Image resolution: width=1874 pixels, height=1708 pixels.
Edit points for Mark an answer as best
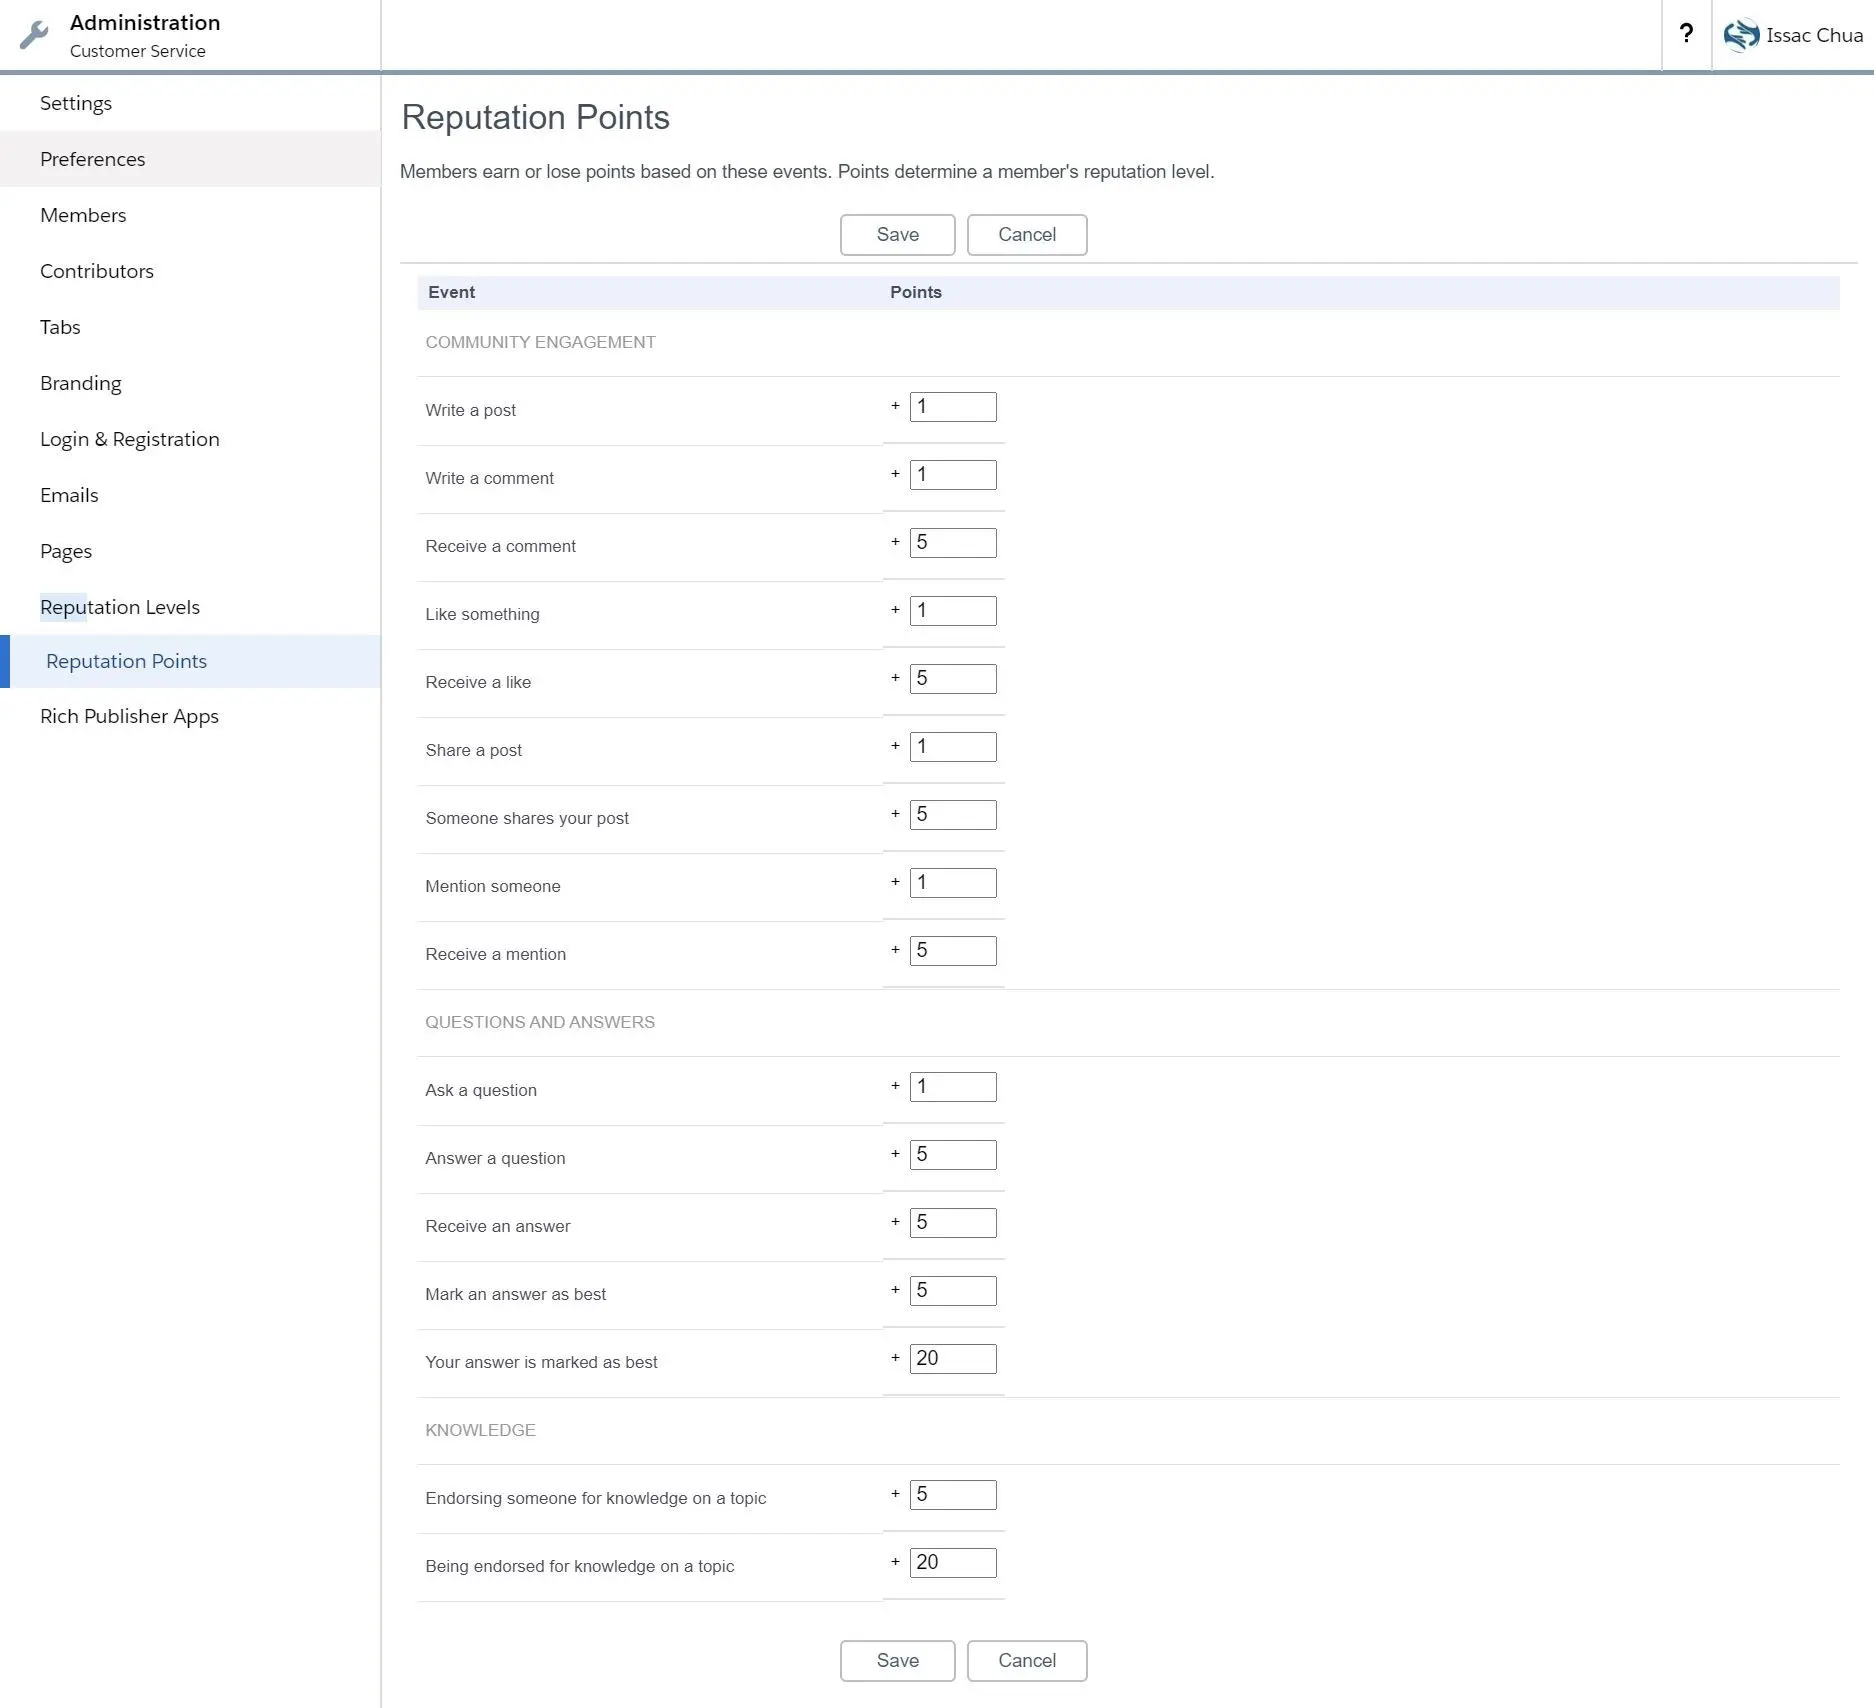pos(953,1291)
